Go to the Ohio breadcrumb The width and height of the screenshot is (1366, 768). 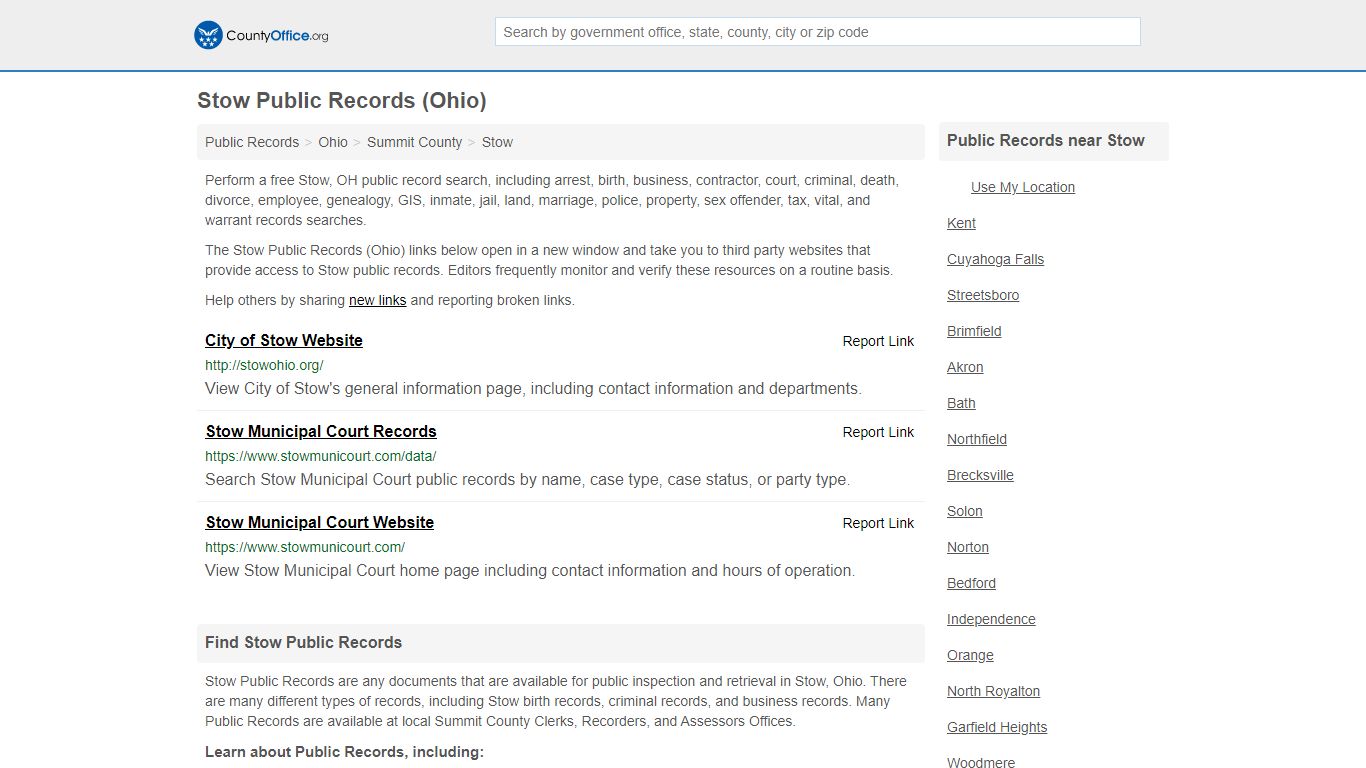(333, 142)
